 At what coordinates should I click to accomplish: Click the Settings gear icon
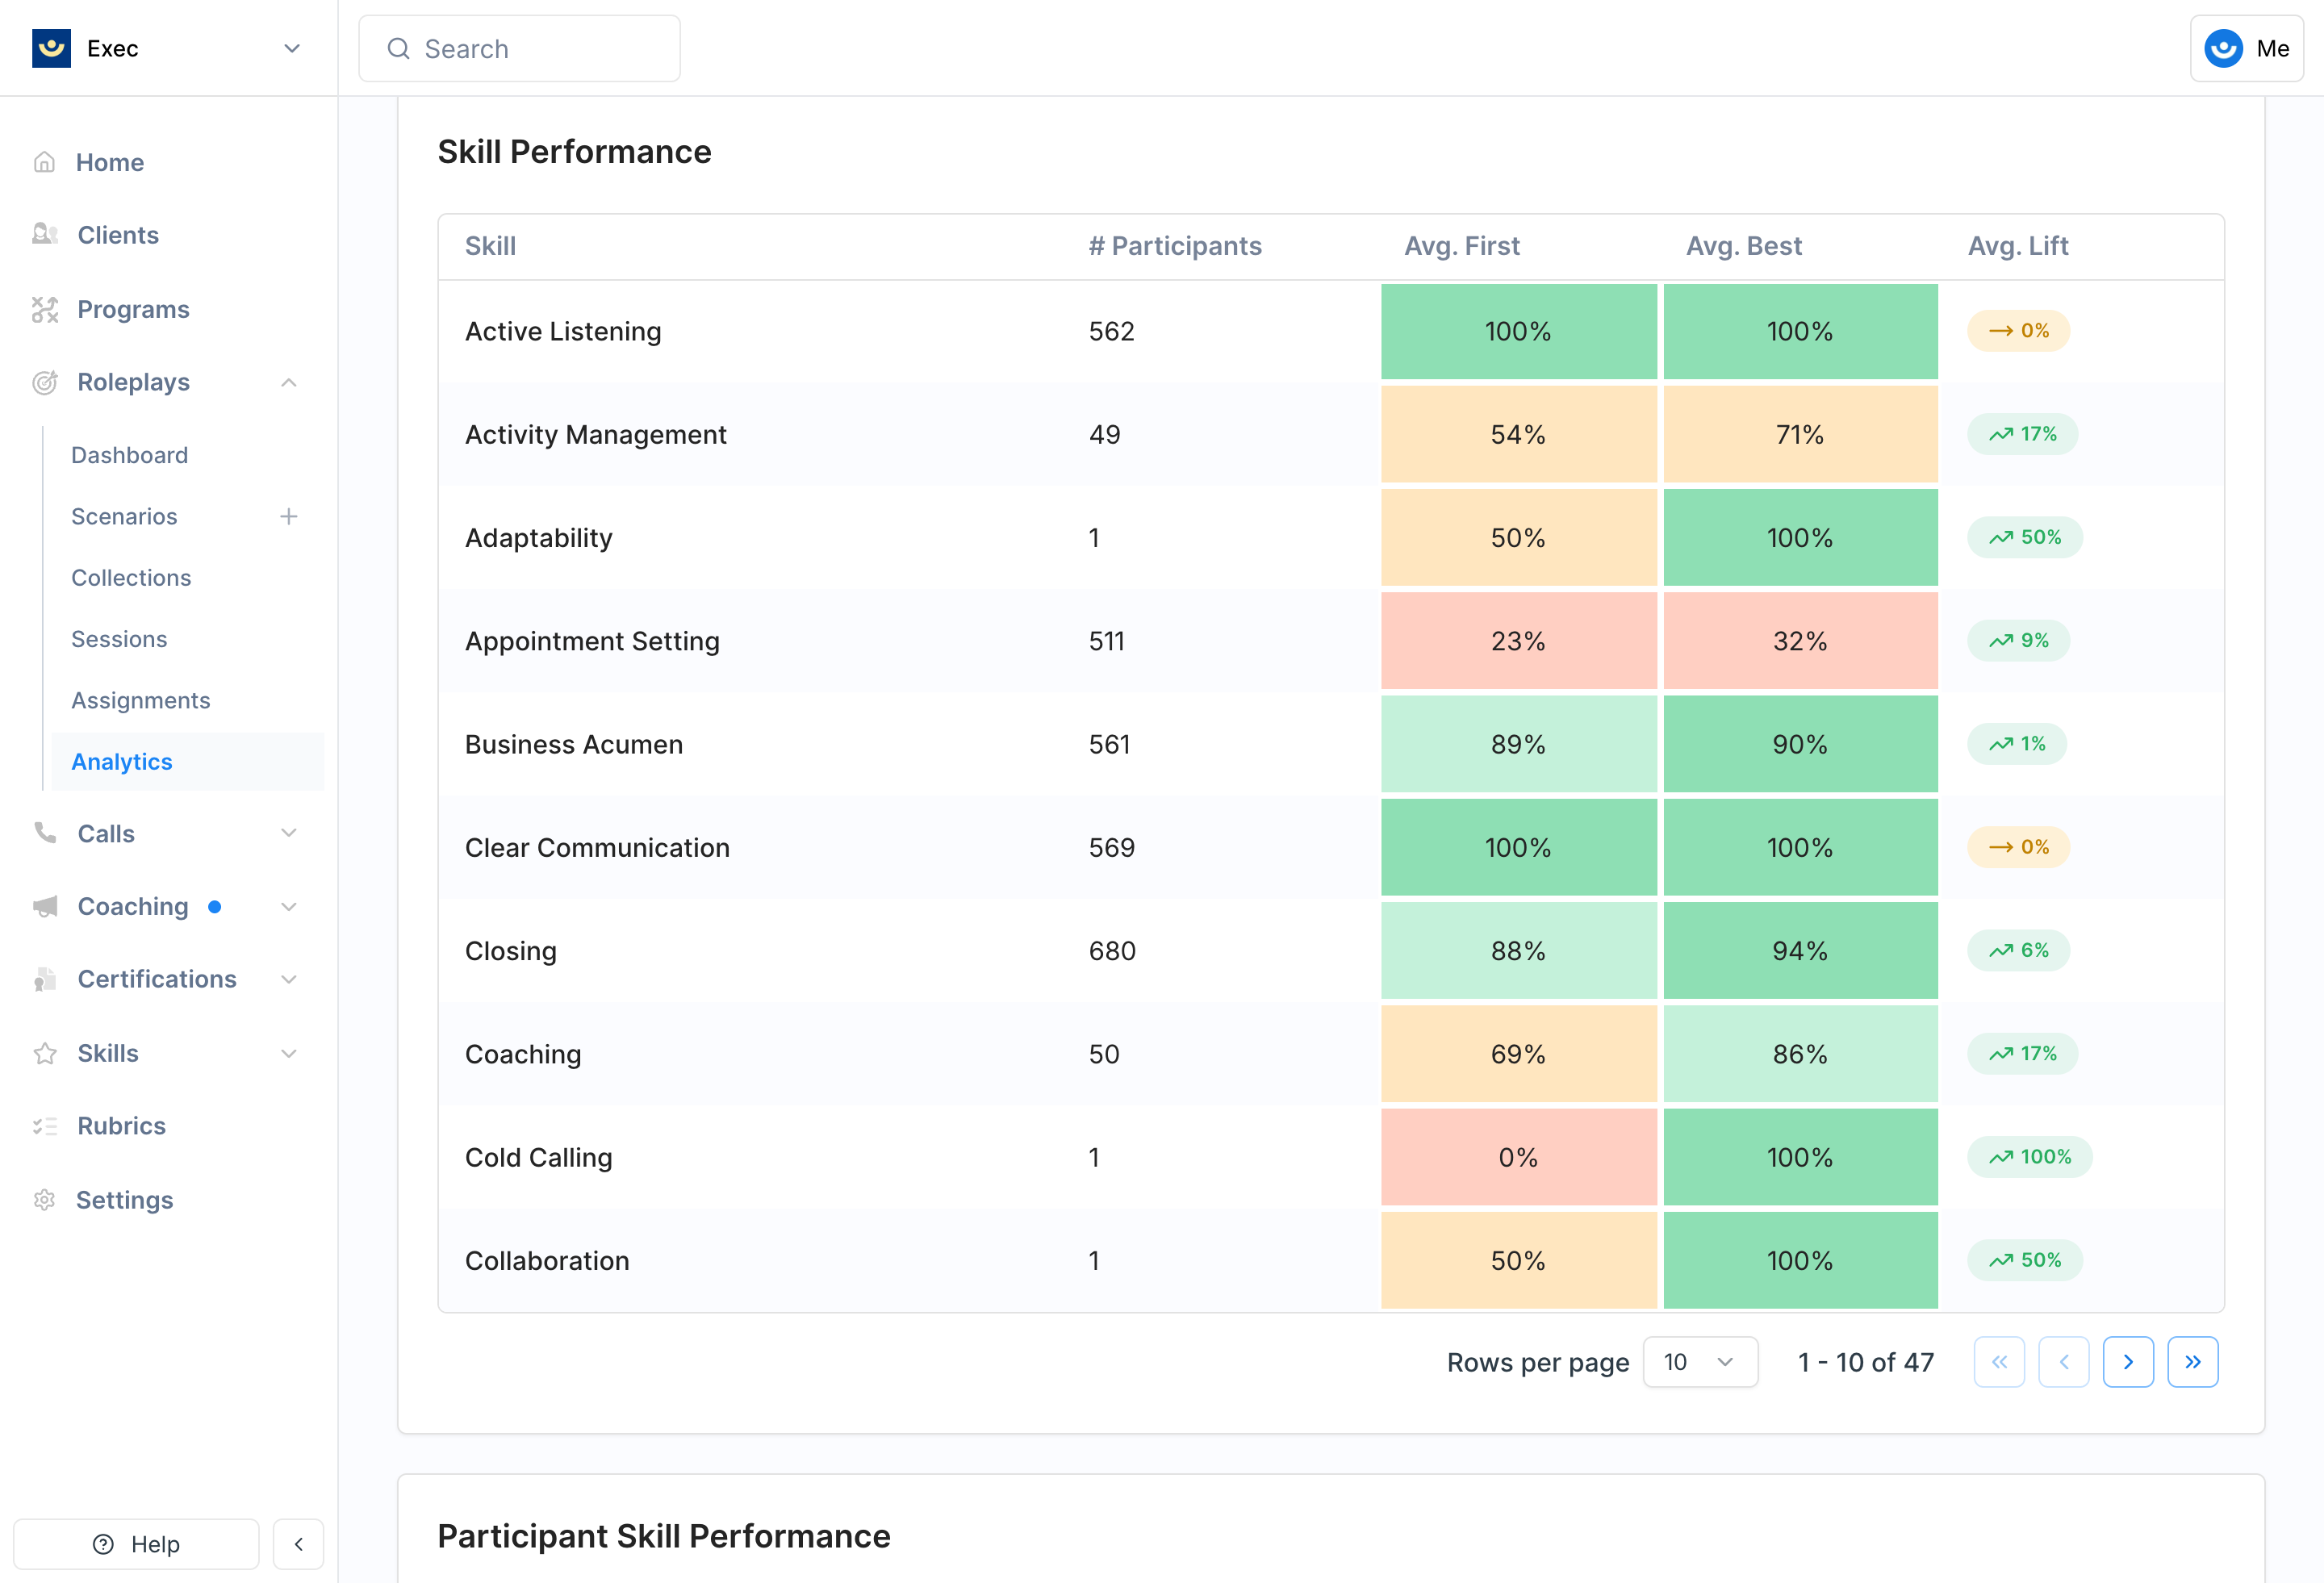tap(44, 1199)
